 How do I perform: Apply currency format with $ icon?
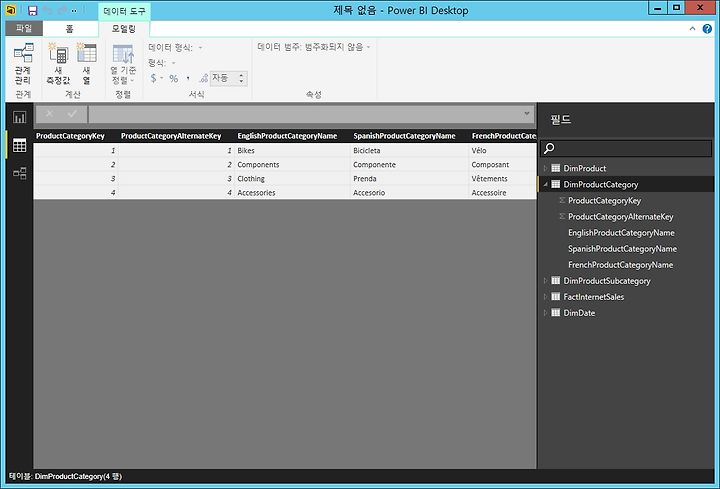coord(153,78)
